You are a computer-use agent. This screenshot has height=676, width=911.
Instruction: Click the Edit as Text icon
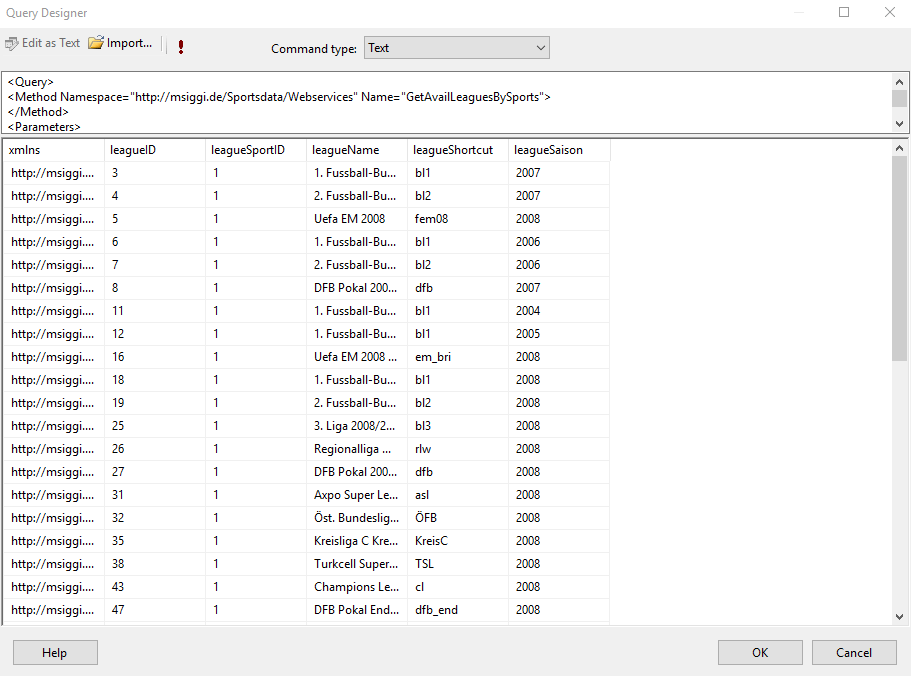[12, 44]
